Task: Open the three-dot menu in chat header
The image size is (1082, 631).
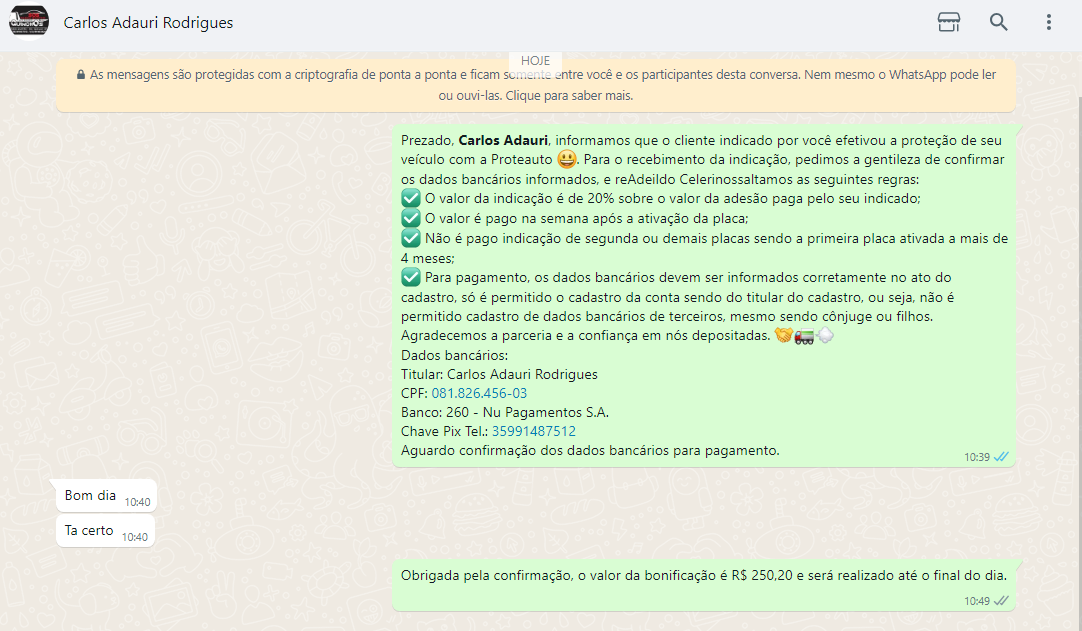Action: coord(1048,22)
